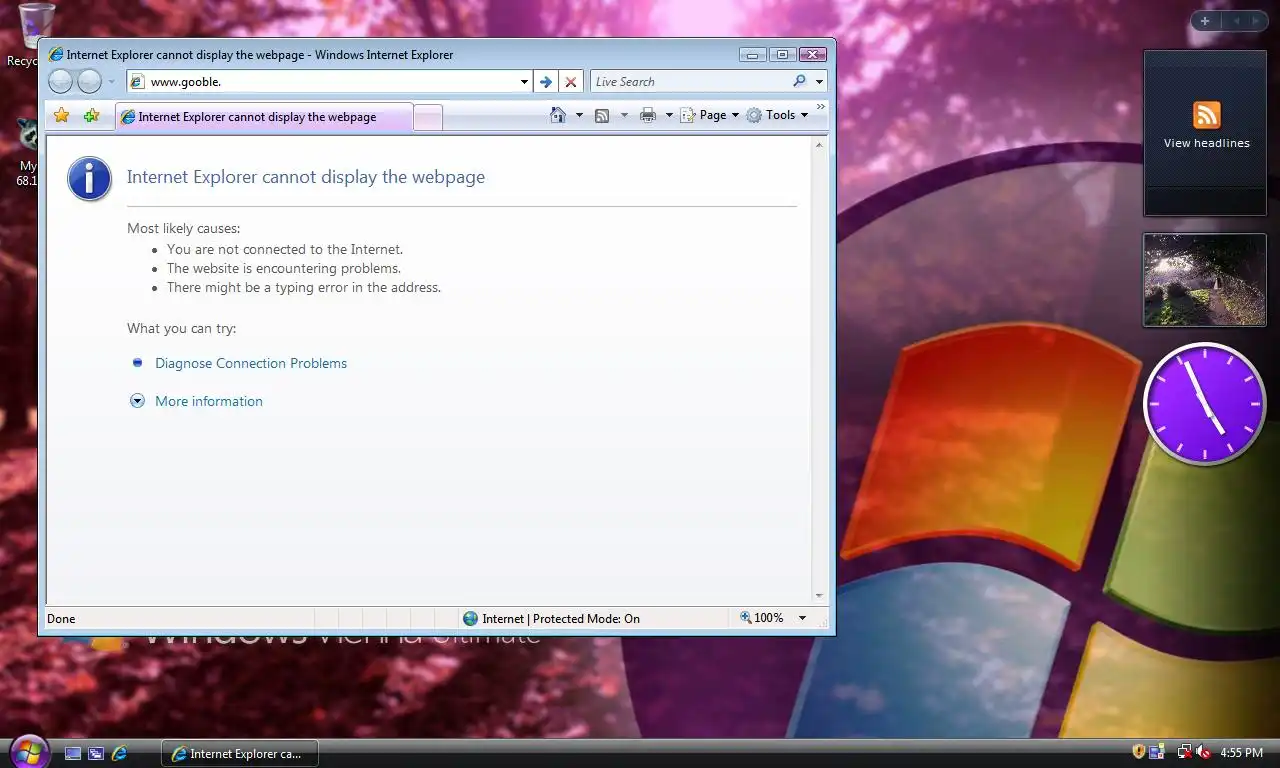This screenshot has width=1280, height=768.
Task: Click the 'What you can try:' text
Action: pos(182,328)
